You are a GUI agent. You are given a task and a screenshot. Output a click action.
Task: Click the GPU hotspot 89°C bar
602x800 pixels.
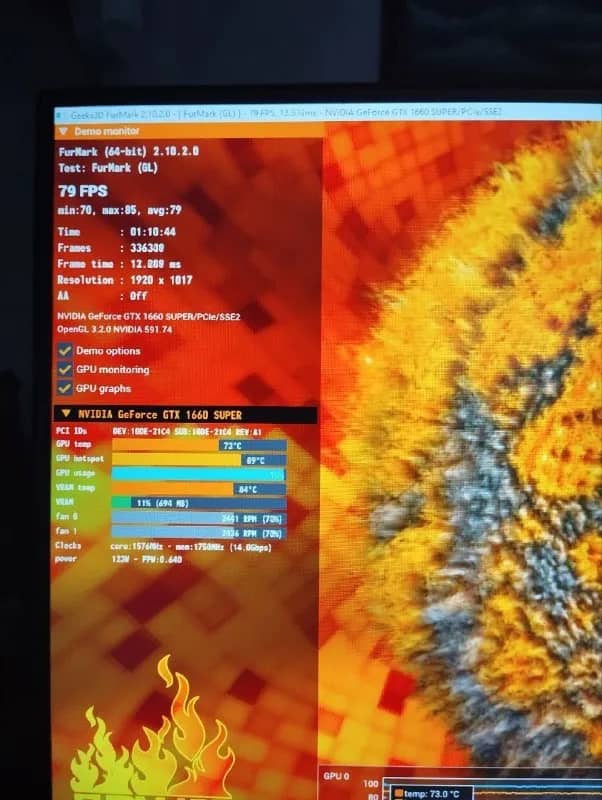click(x=199, y=460)
